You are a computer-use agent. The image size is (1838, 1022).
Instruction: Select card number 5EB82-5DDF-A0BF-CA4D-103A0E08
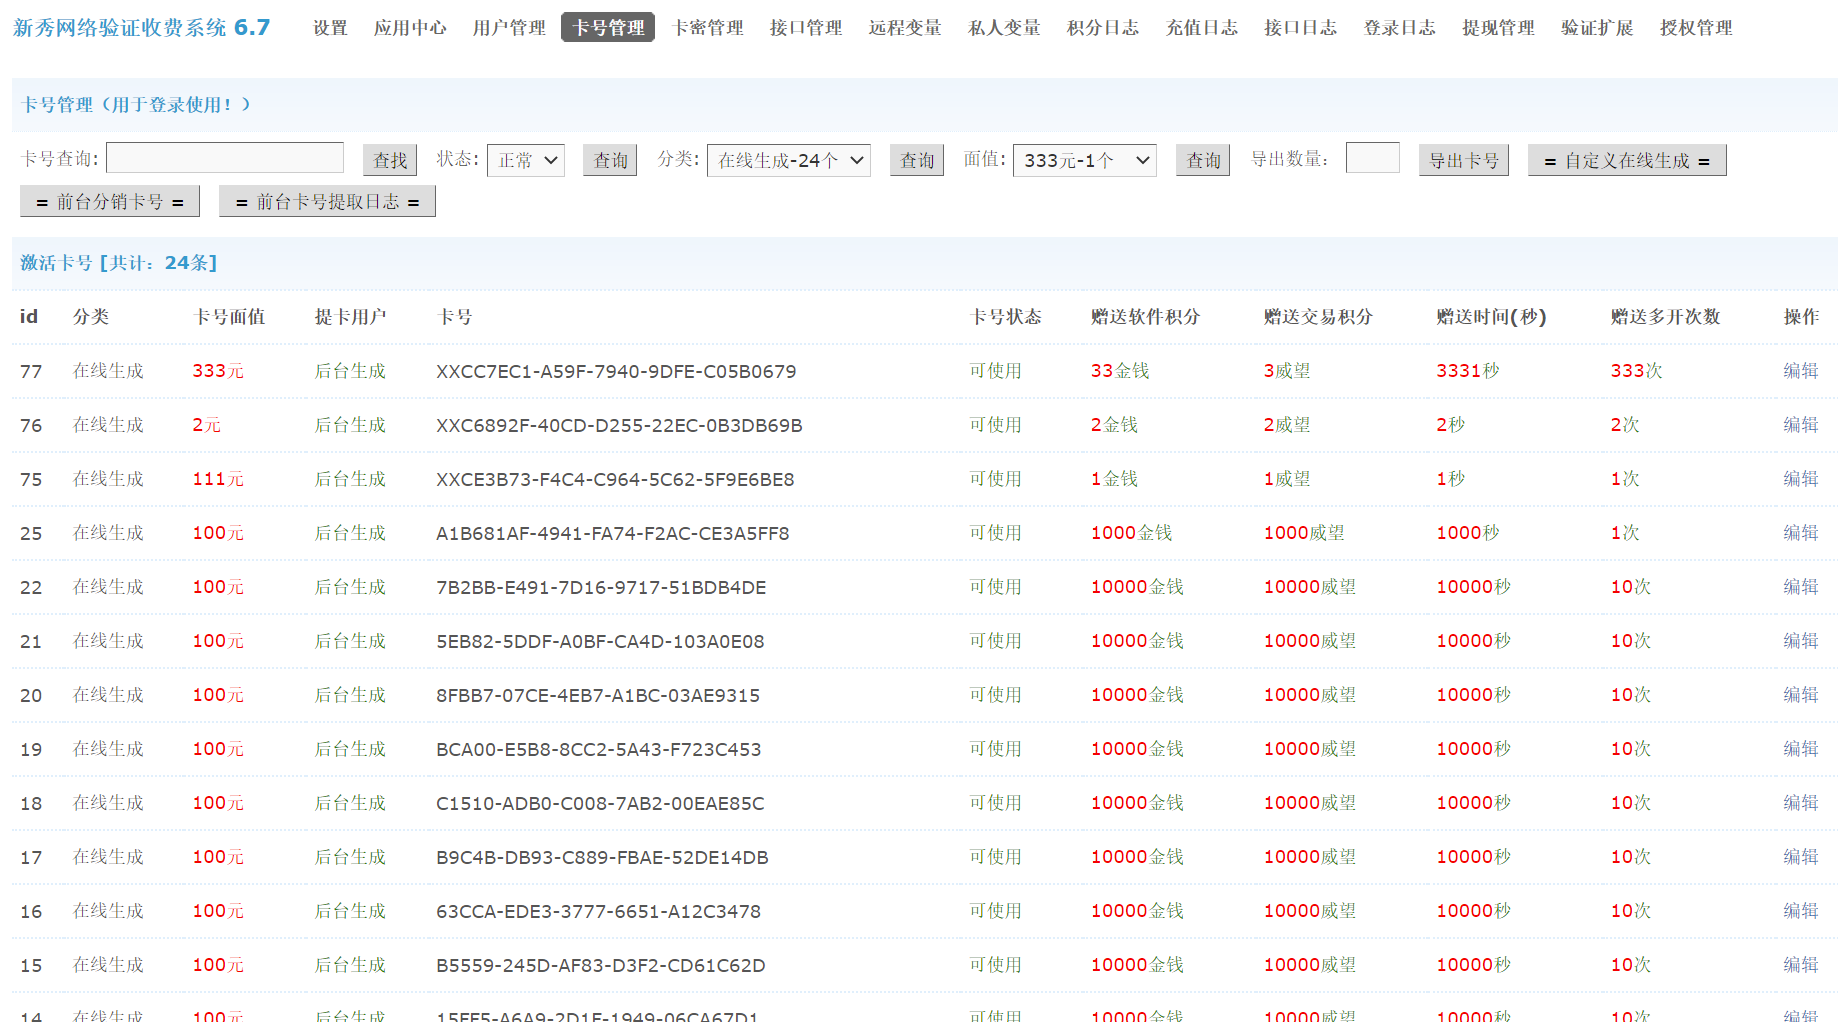600,642
